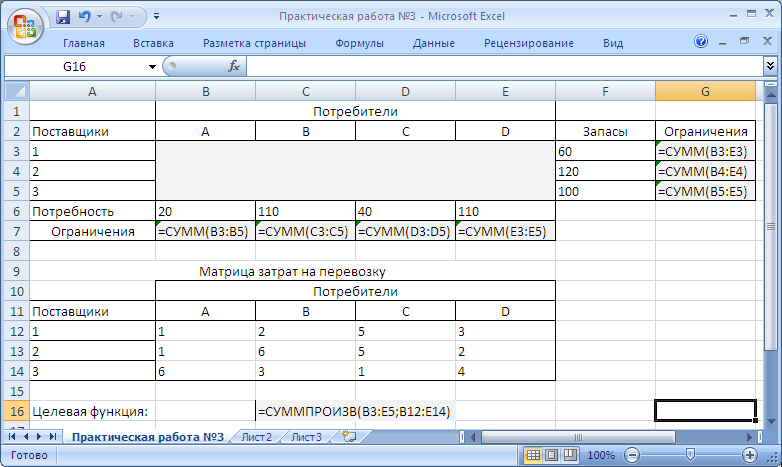This screenshot has height=467, width=782.
Task: Select the Запасы header cell
Action: pyautogui.click(x=605, y=131)
